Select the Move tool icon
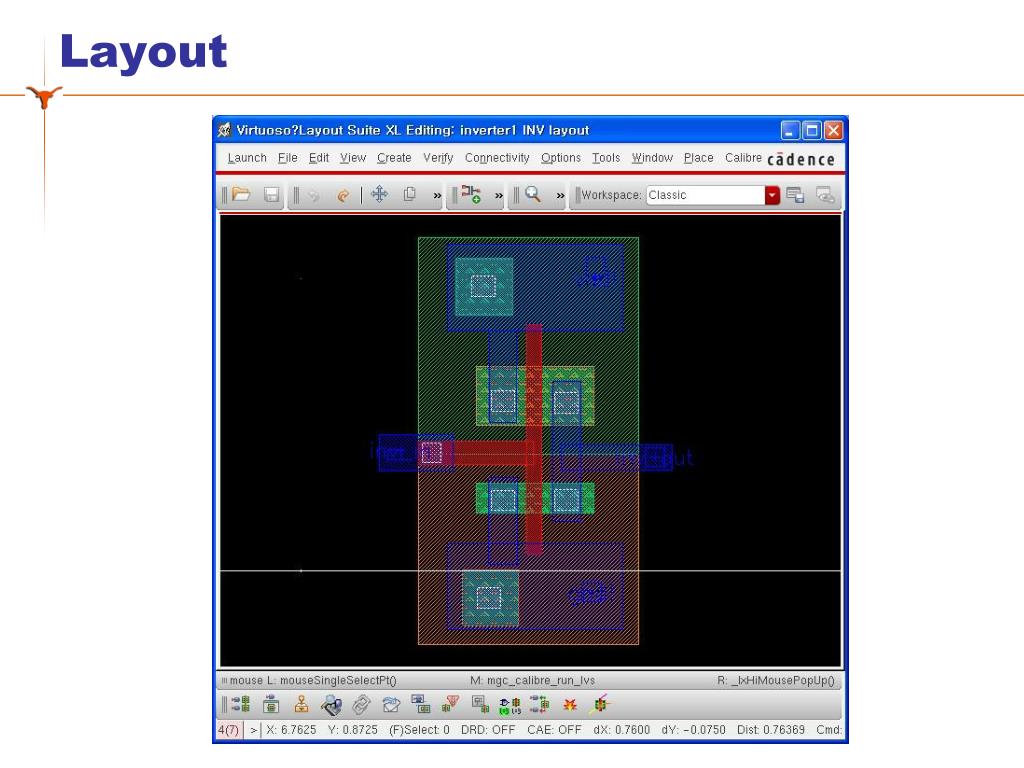The image size is (1024, 768). click(x=379, y=194)
